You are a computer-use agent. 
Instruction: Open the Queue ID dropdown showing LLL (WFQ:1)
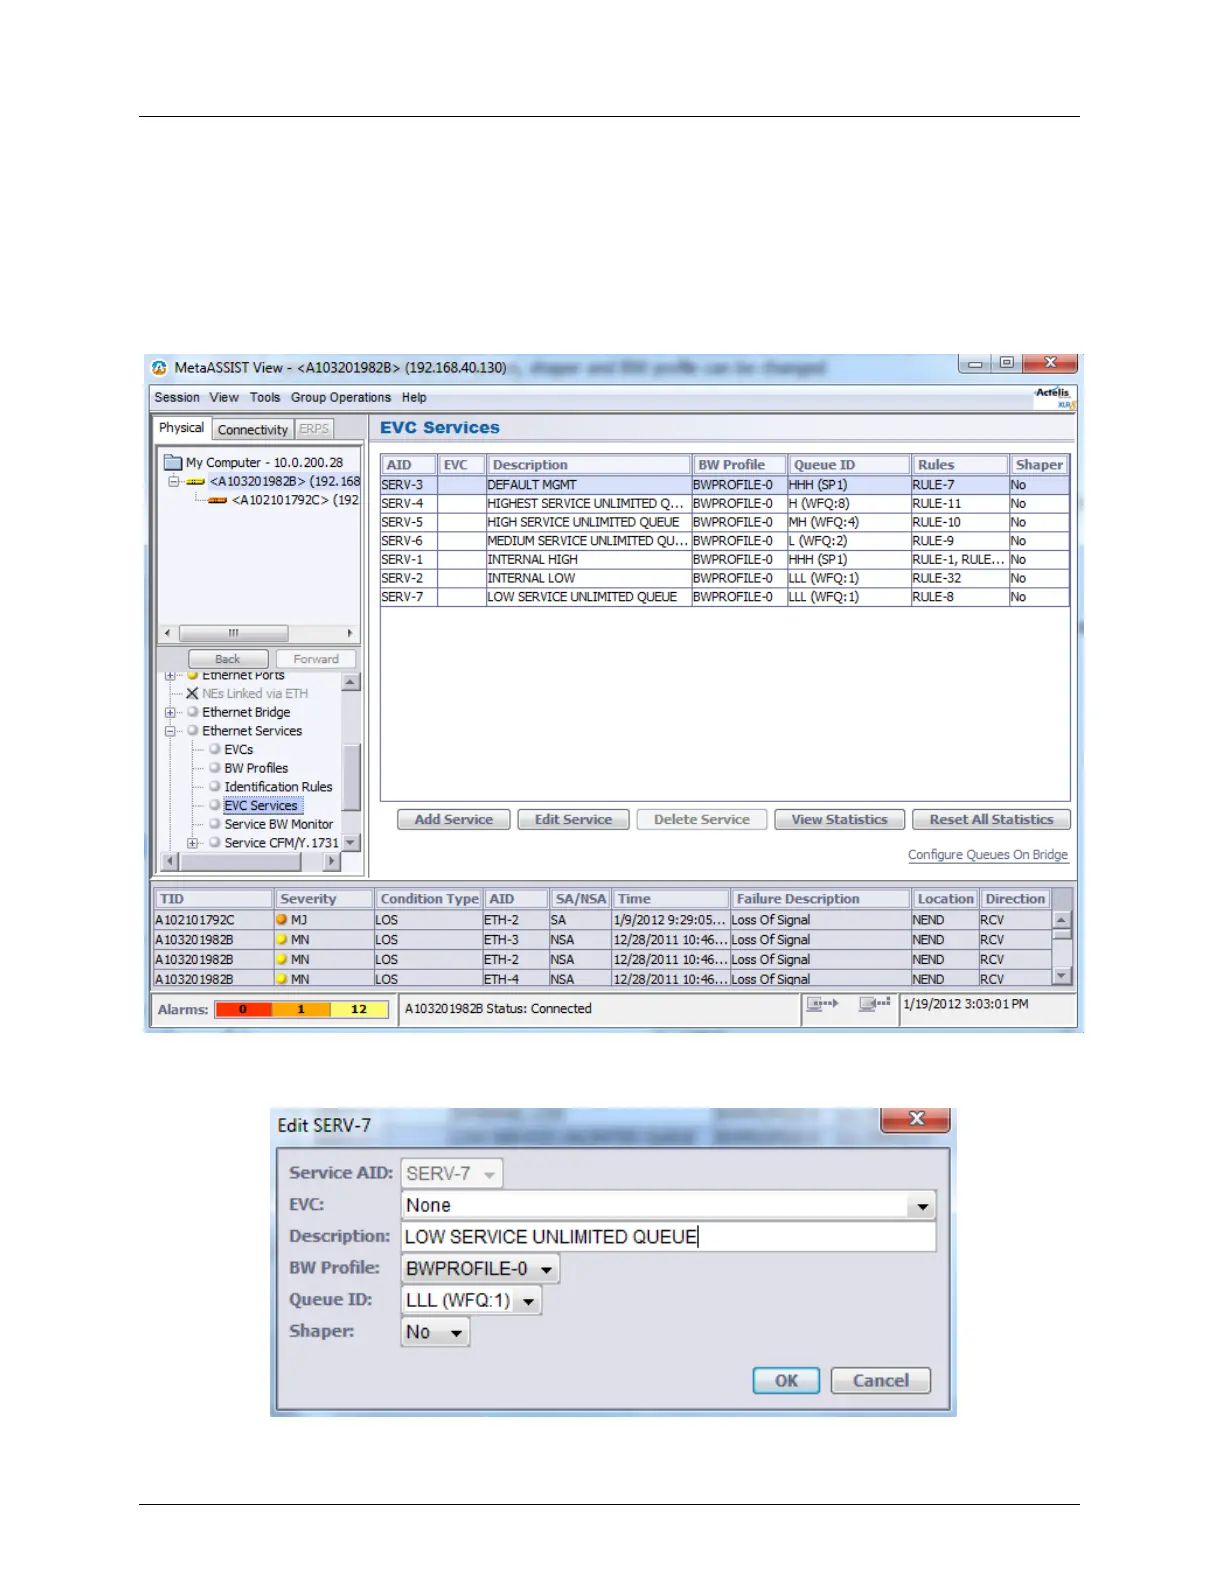[529, 1302]
